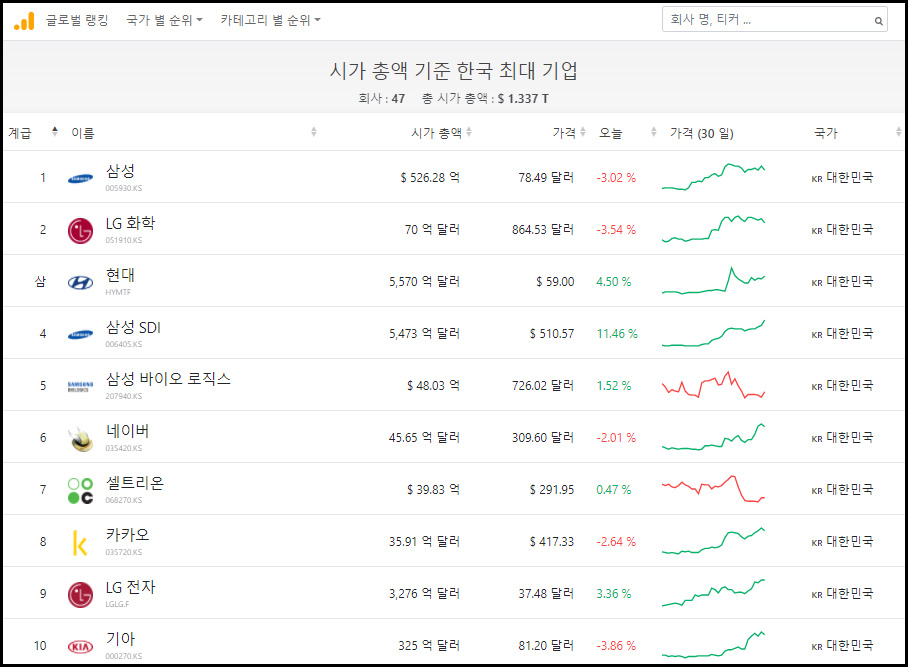Click the market cap 45.65 억 달러
This screenshot has height=667, width=908.
(424, 438)
